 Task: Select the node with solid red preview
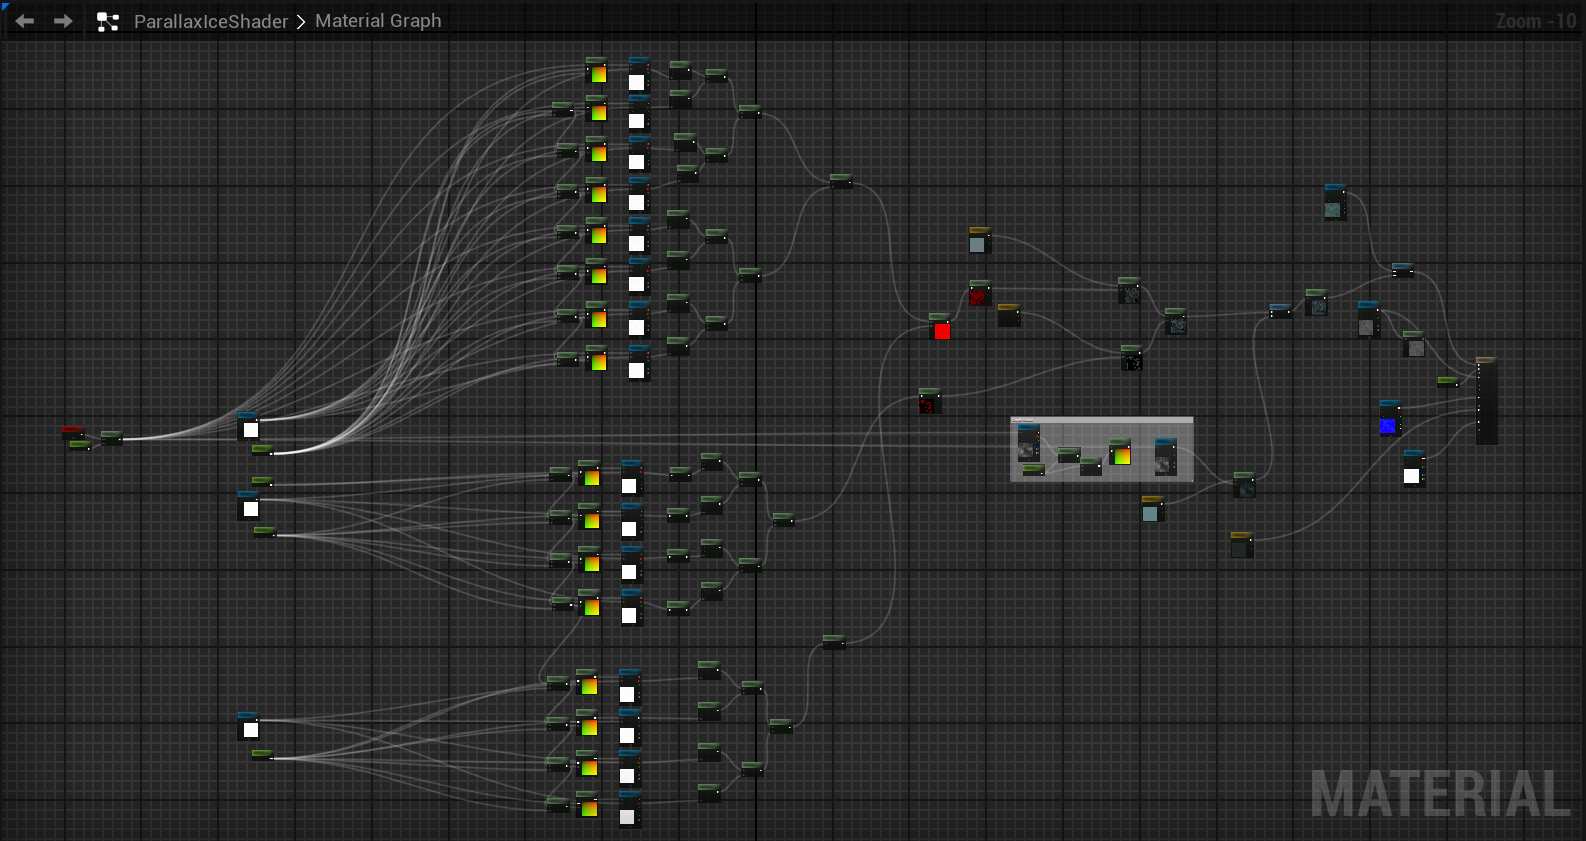940,328
